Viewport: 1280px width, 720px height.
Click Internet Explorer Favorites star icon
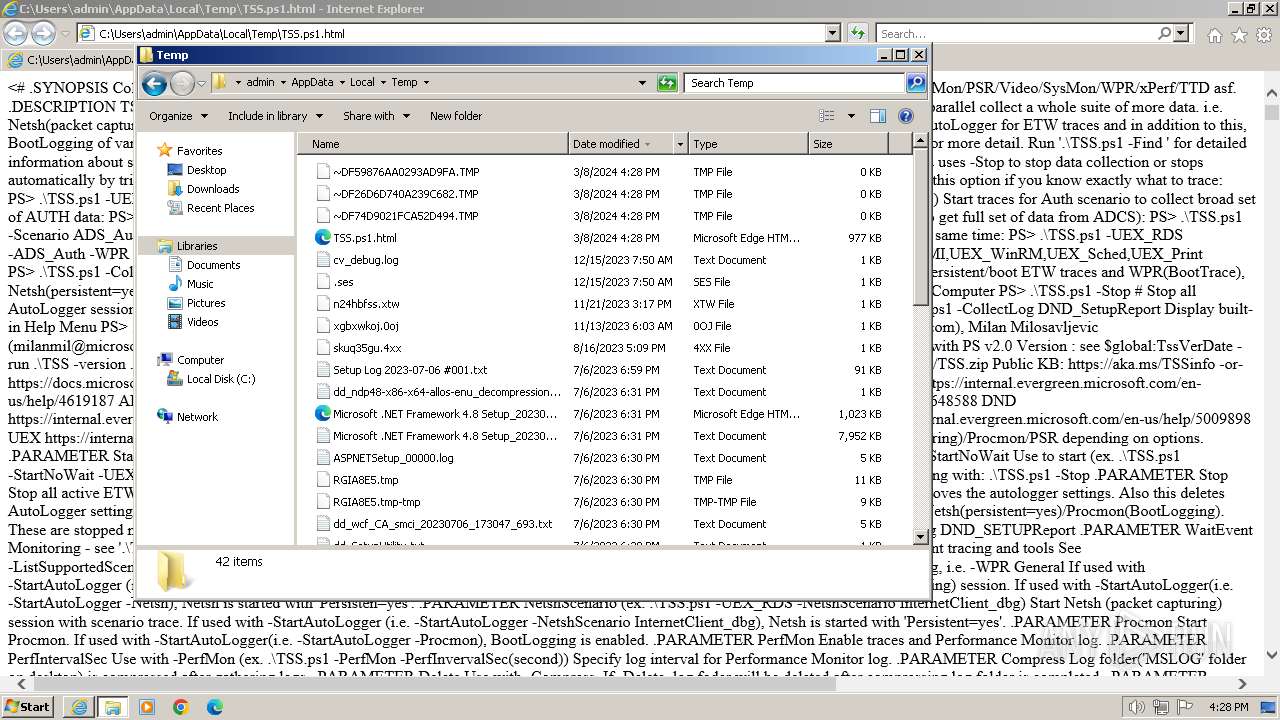click(1239, 35)
